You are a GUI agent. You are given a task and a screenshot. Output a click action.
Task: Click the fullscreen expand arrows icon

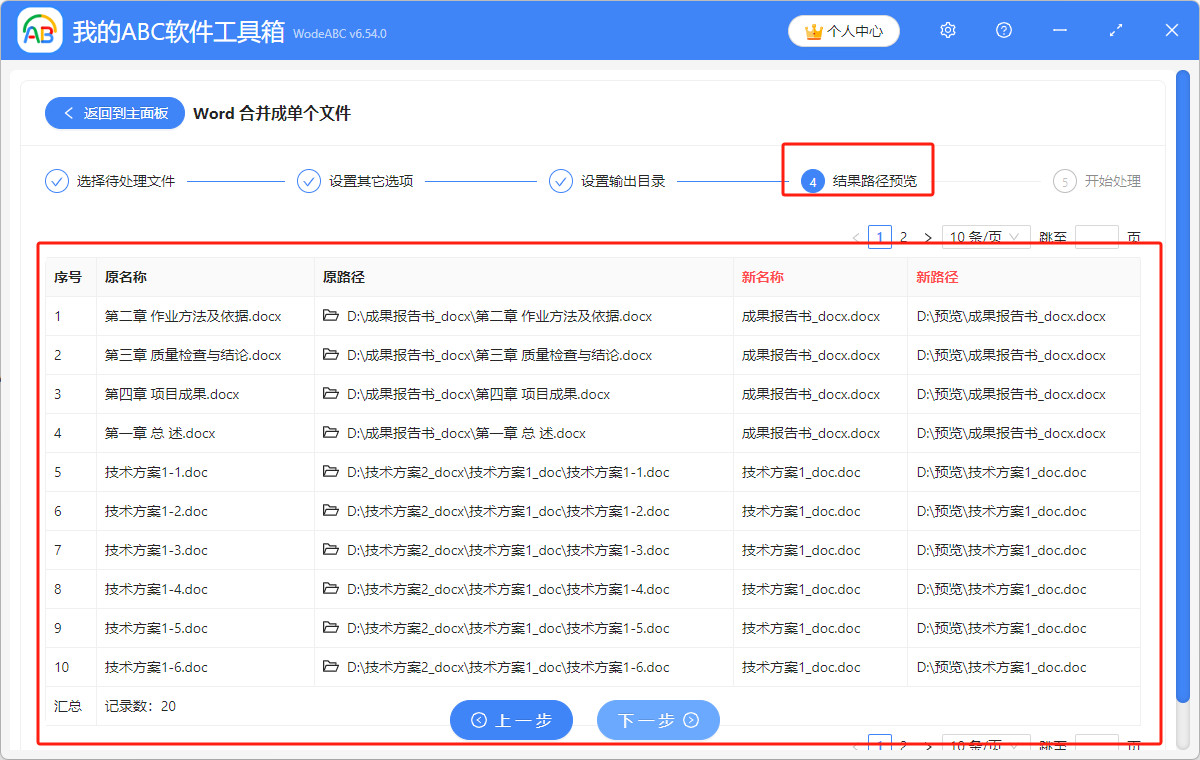point(1116,31)
